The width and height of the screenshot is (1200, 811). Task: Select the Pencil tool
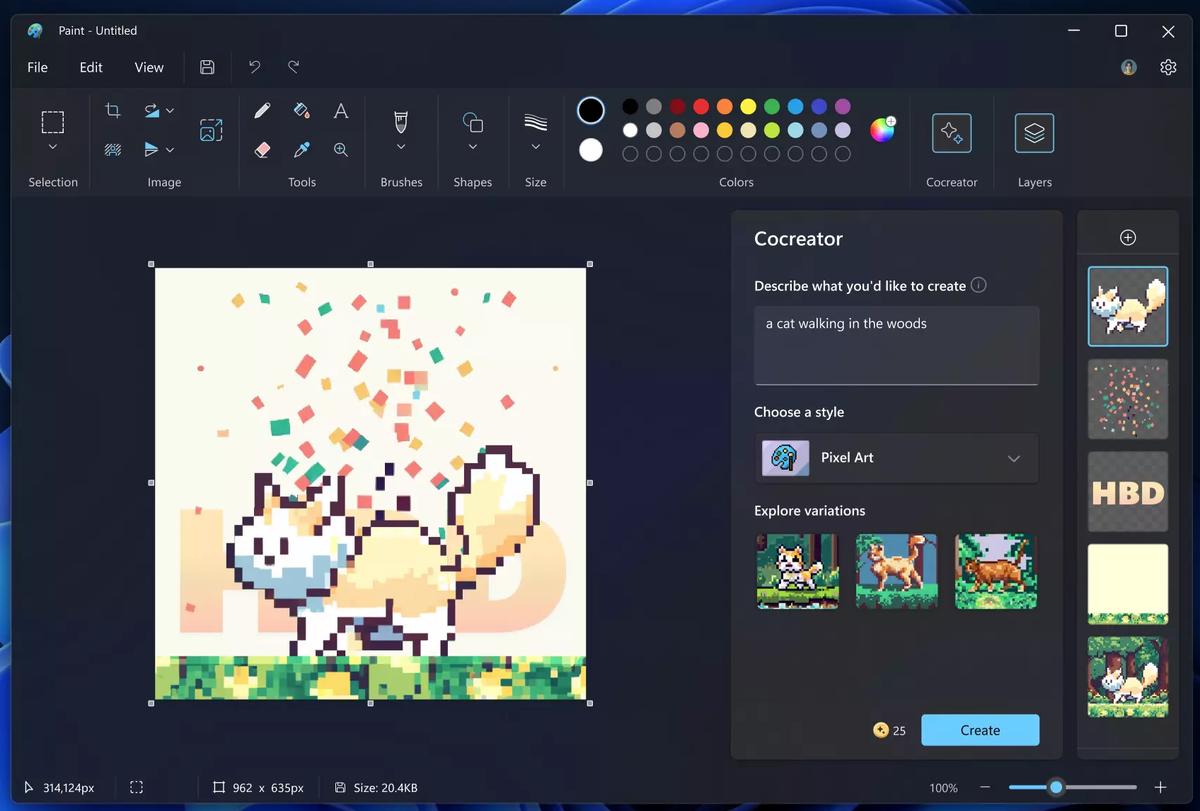tap(262, 110)
